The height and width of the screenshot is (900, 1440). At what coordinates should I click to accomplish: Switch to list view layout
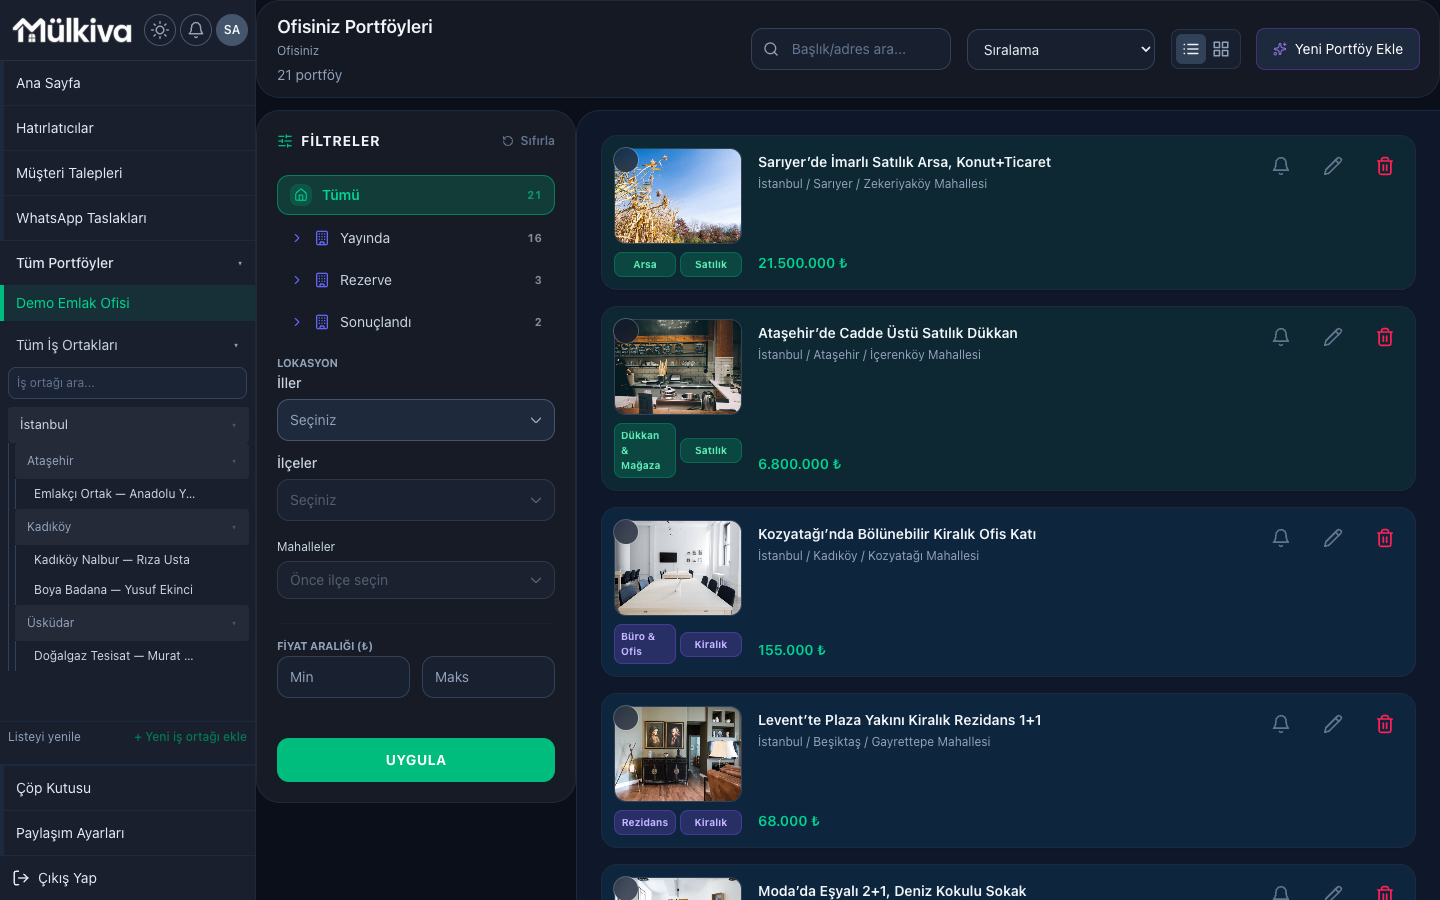(1191, 49)
